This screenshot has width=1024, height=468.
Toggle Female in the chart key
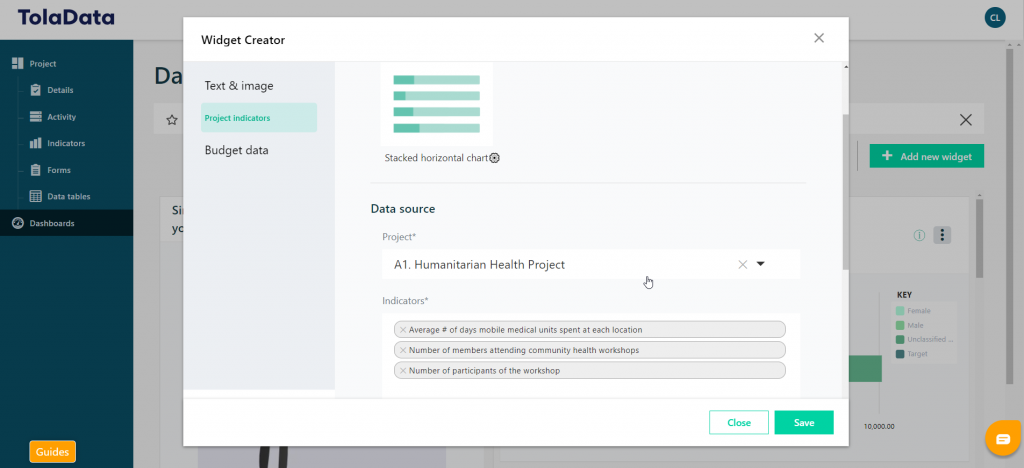coord(913,311)
